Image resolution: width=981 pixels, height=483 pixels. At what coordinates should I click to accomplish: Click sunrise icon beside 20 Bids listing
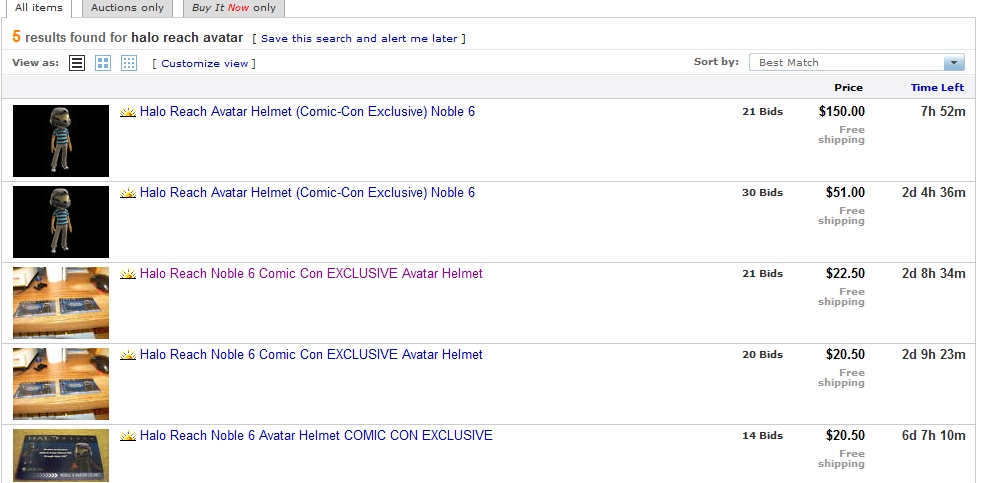coord(128,356)
